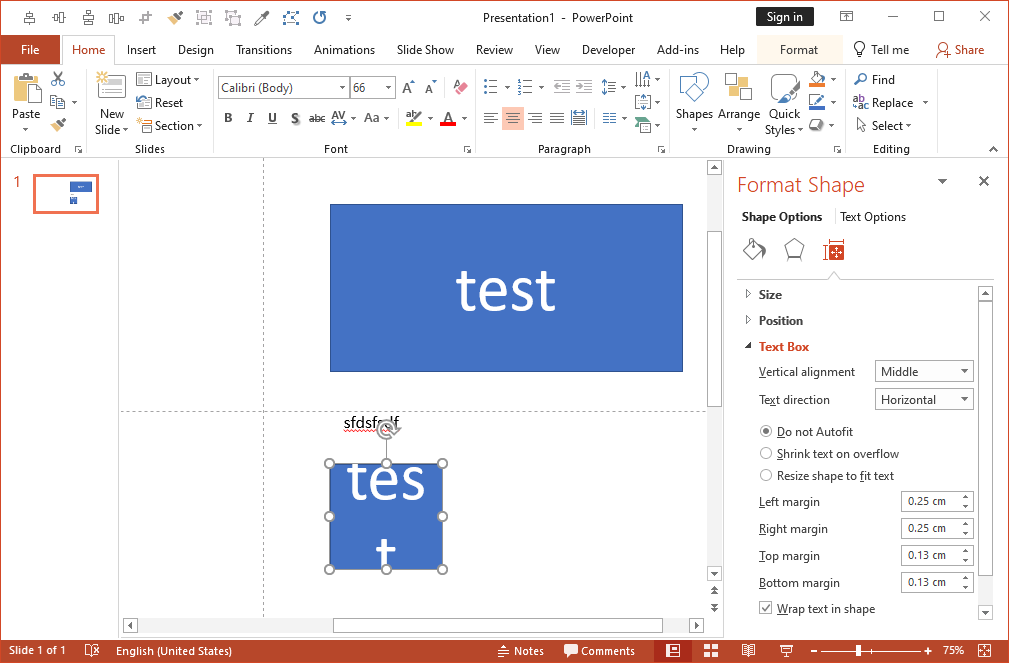Increase font size with the large A button
Screen dimensions: 1009x663
point(408,88)
